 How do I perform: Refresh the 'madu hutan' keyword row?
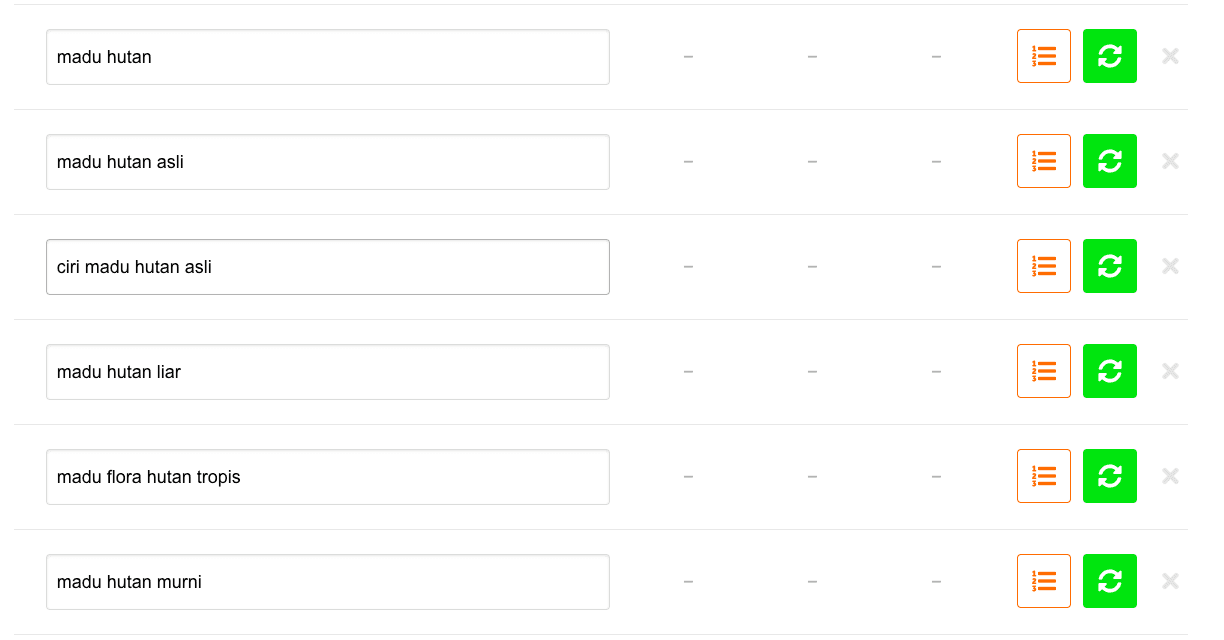pos(1109,56)
